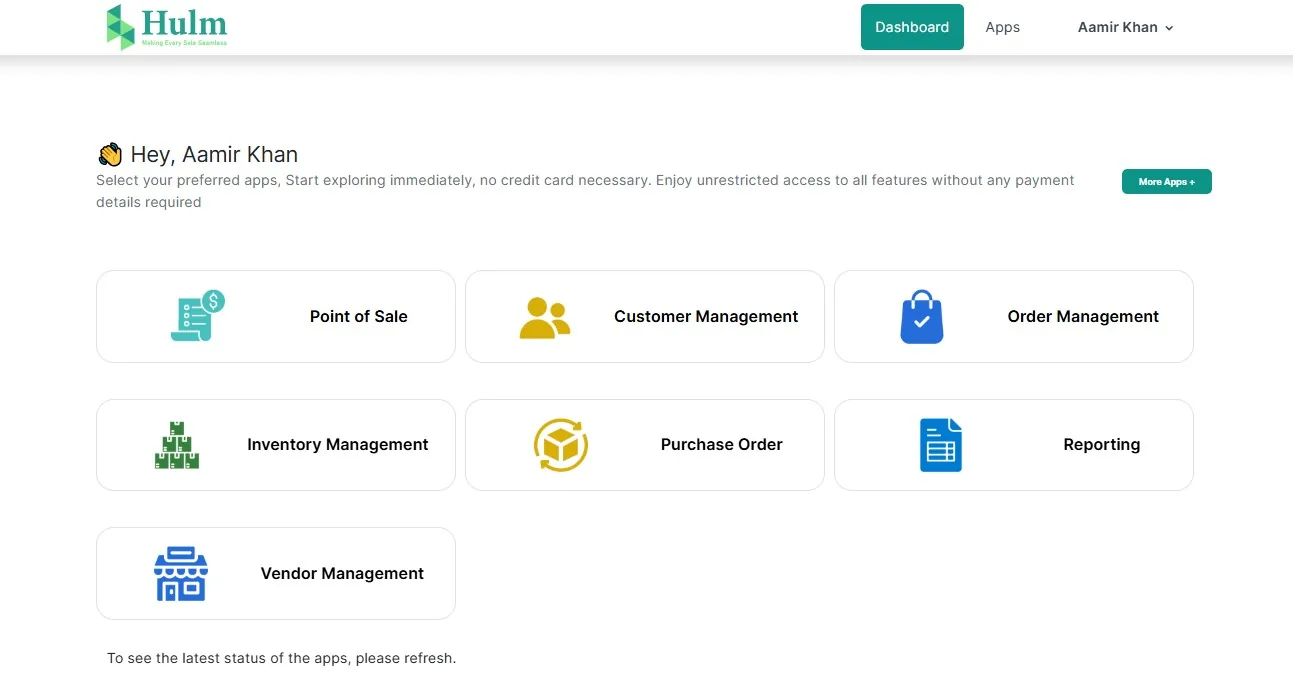Image resolution: width=1293 pixels, height=698 pixels.
Task: Click the More Apps + button
Action: (1167, 182)
